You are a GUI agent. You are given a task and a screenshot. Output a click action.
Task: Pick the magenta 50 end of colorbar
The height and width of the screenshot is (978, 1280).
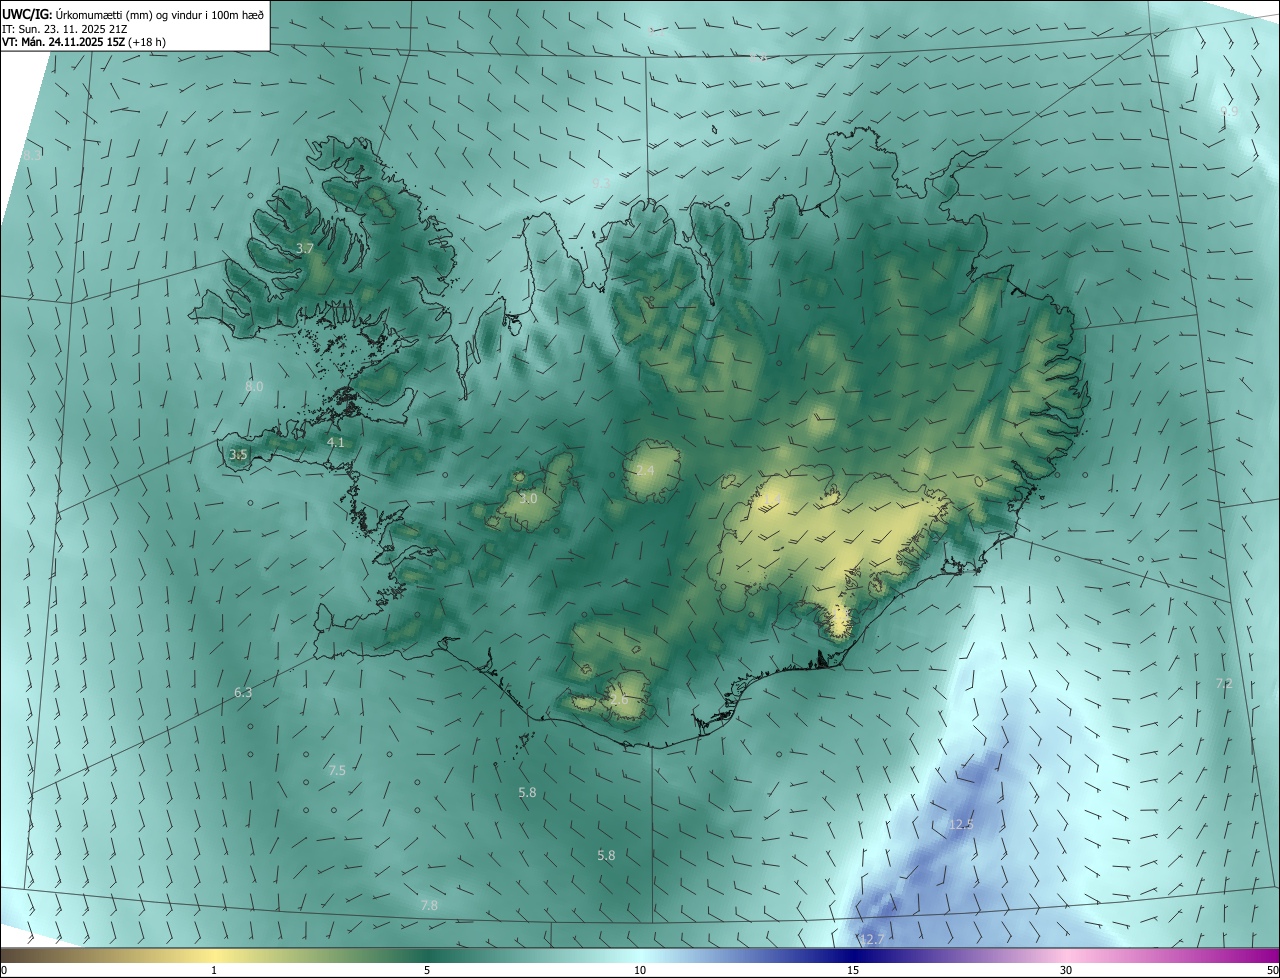(1272, 970)
